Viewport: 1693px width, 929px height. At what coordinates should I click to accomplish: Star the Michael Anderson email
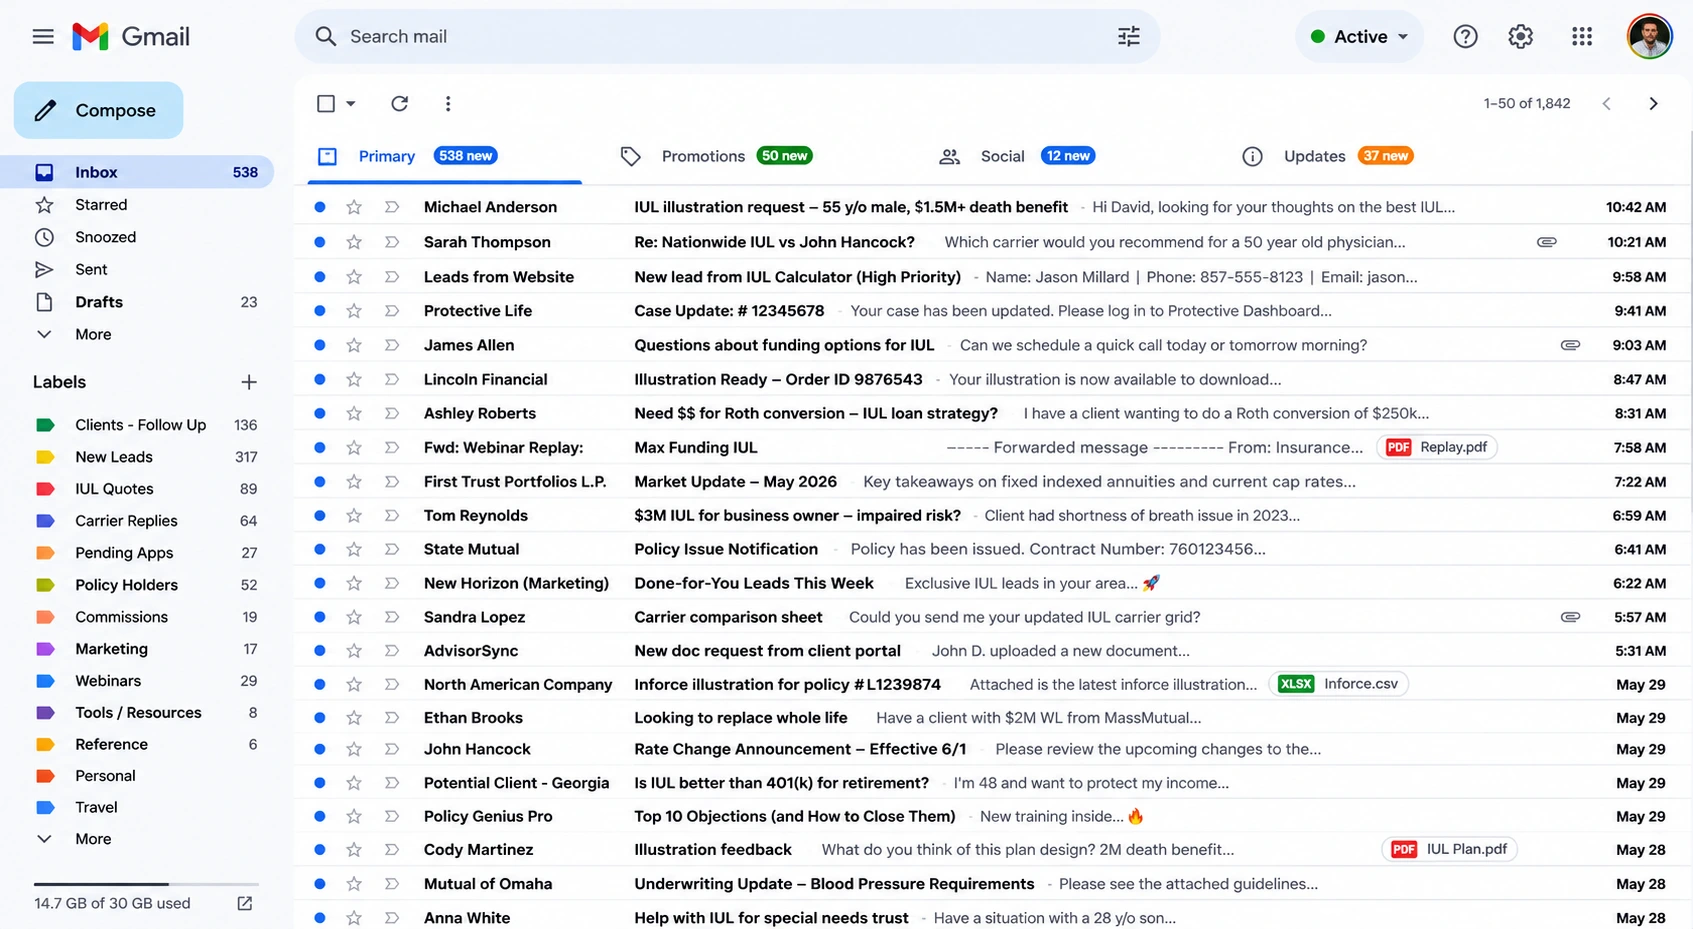354,207
